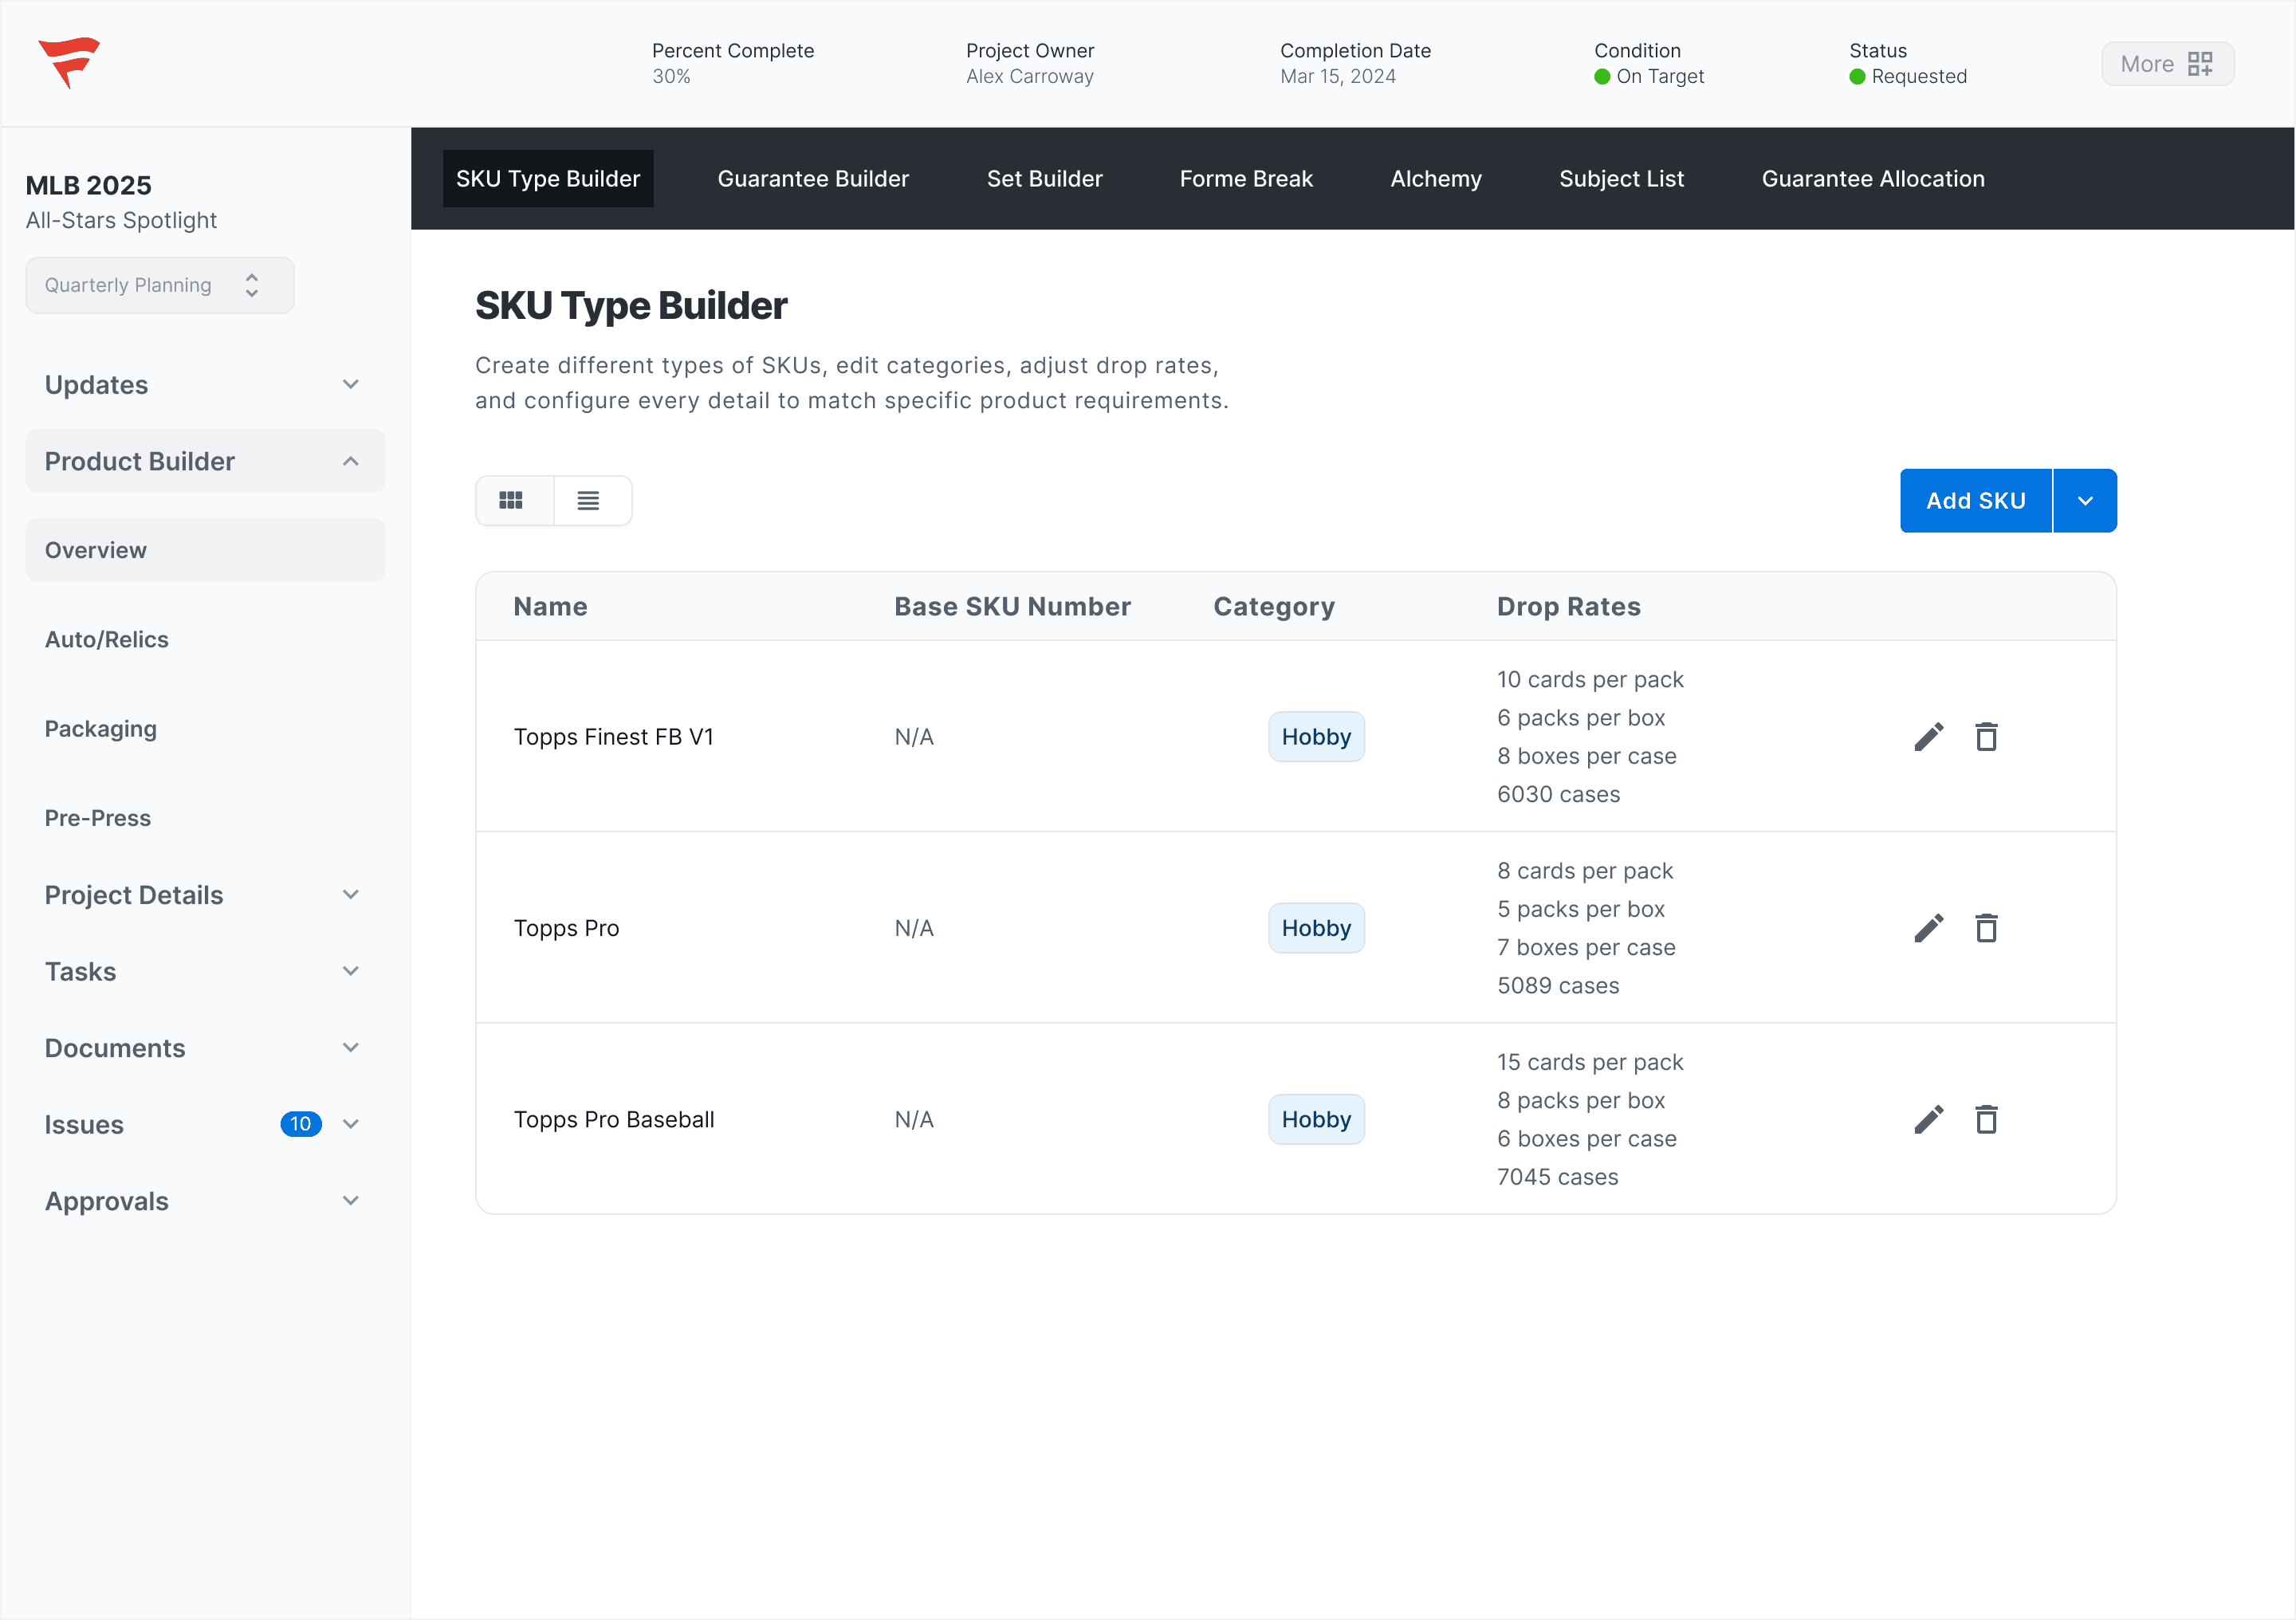Switch to grid view layout
Screen dimensions: 2296x1620
point(512,501)
